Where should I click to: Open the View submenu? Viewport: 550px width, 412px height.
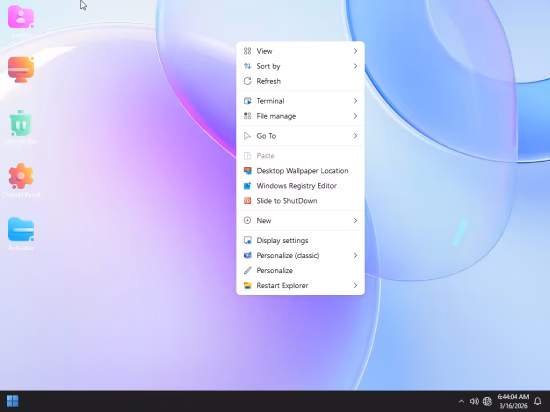click(x=300, y=51)
